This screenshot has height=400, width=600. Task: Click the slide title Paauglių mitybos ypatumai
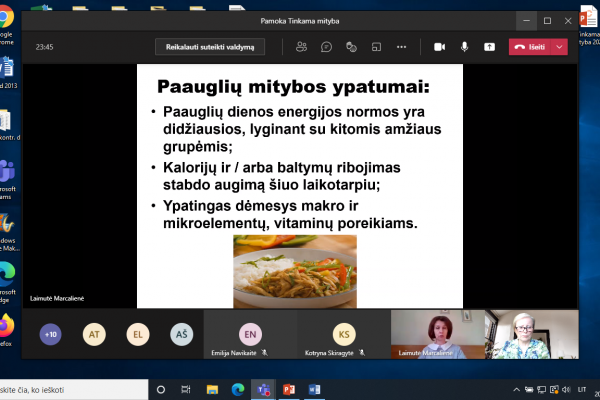(293, 87)
